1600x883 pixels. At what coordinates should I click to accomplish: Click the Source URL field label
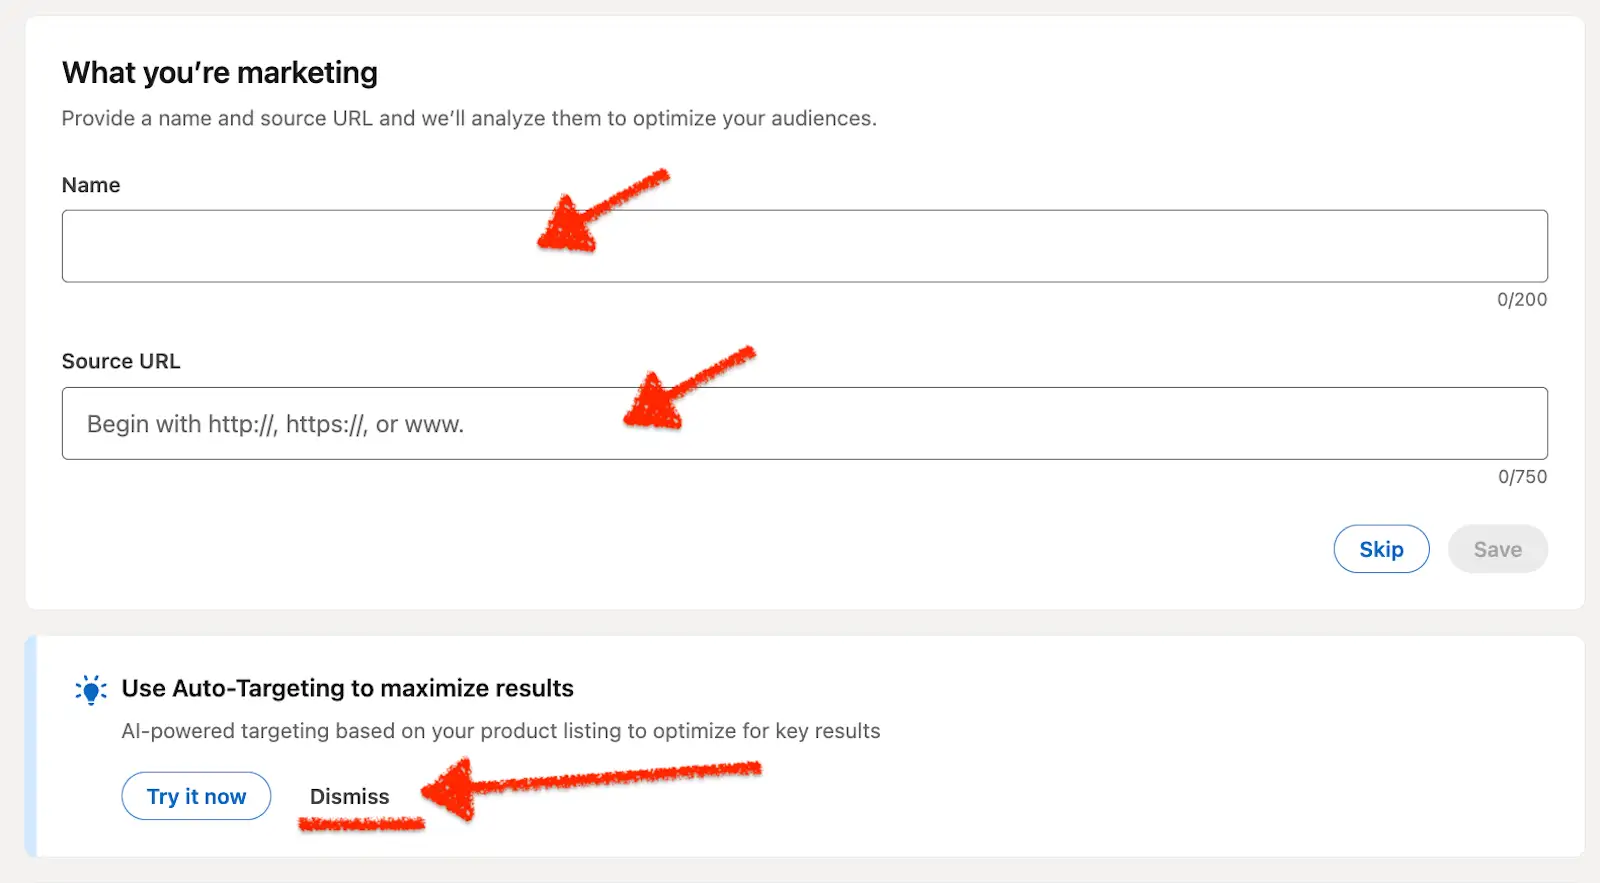point(121,361)
